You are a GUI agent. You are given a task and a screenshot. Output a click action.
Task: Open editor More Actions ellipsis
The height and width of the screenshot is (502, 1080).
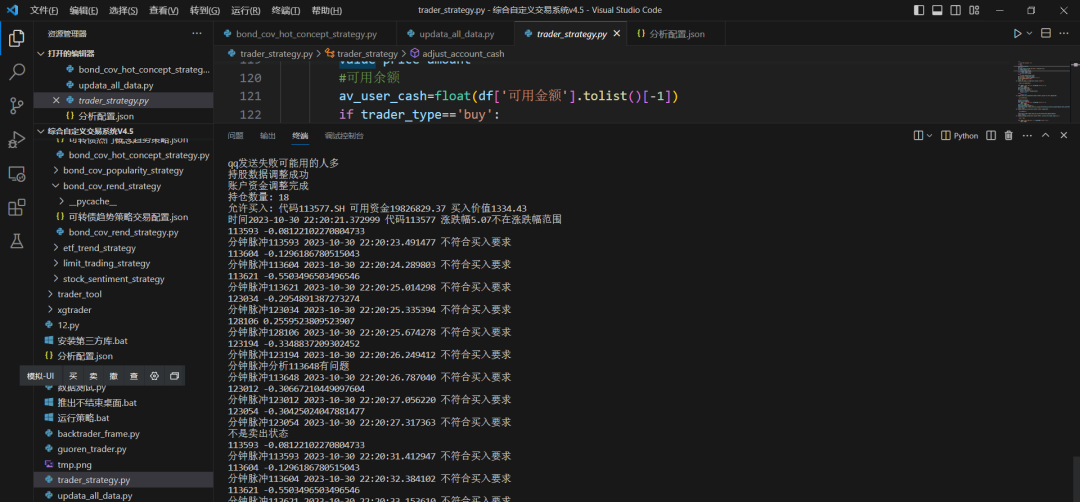click(x=1064, y=34)
